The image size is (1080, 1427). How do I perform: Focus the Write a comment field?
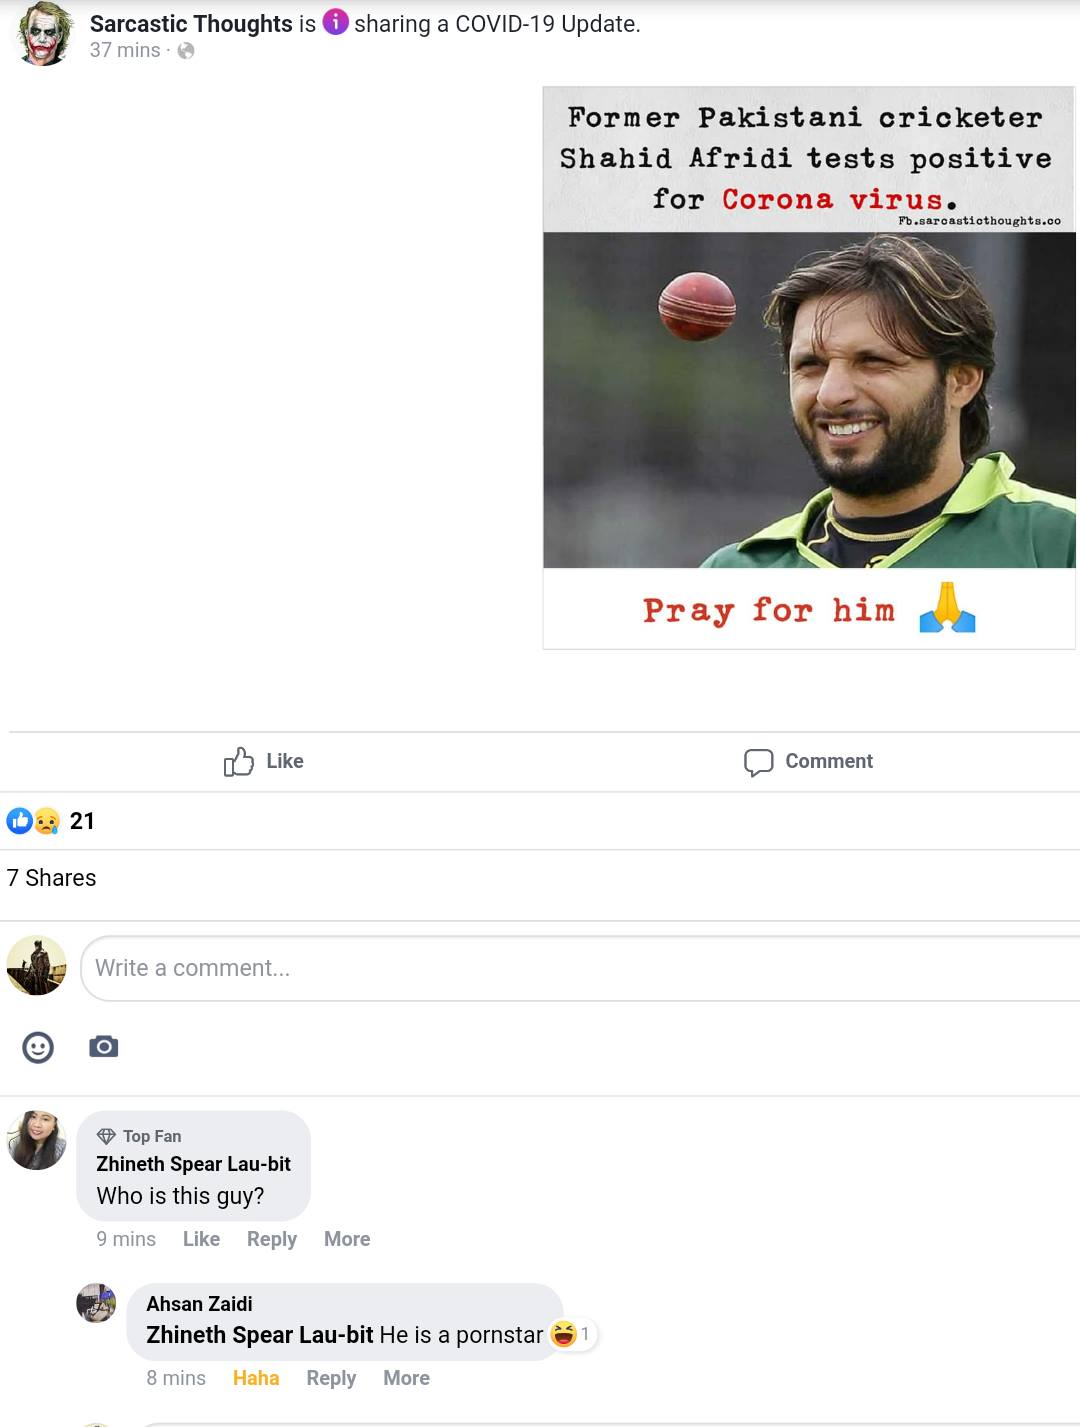(x=580, y=968)
